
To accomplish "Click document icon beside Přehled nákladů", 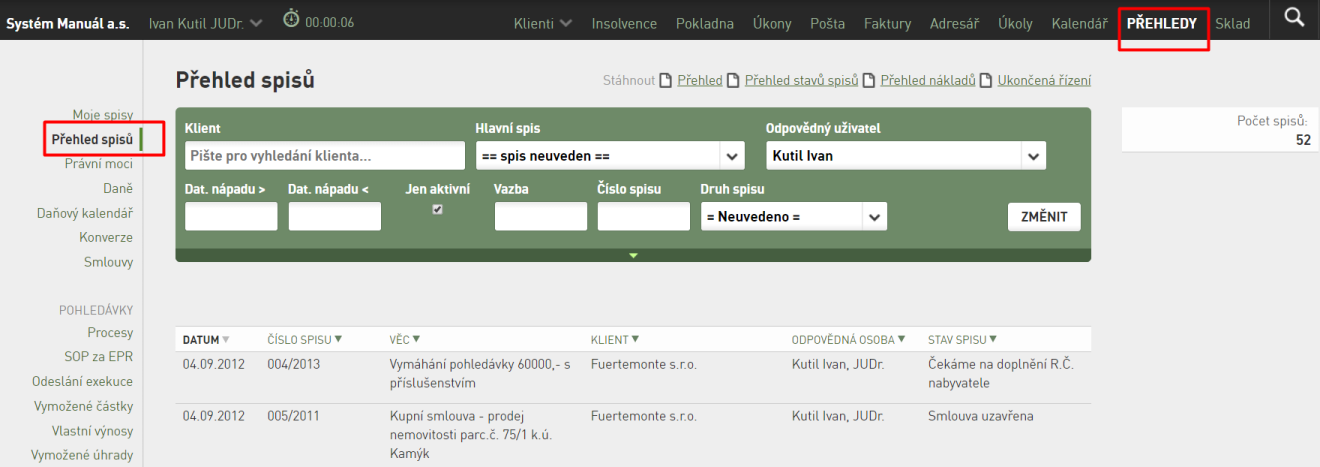I will point(870,80).
